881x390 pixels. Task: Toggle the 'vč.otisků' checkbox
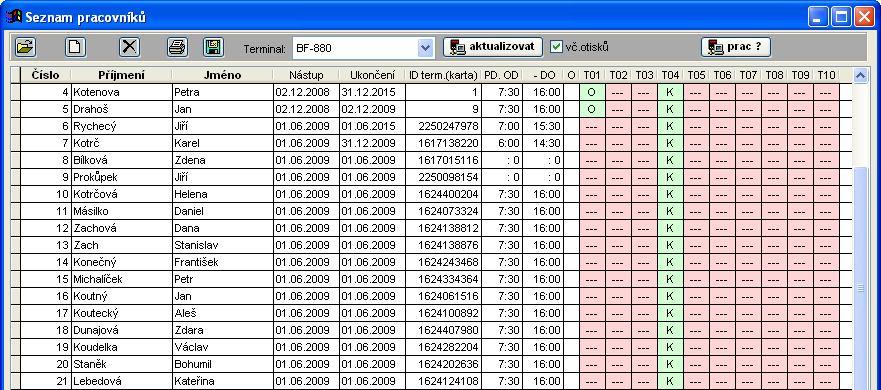(x=556, y=47)
